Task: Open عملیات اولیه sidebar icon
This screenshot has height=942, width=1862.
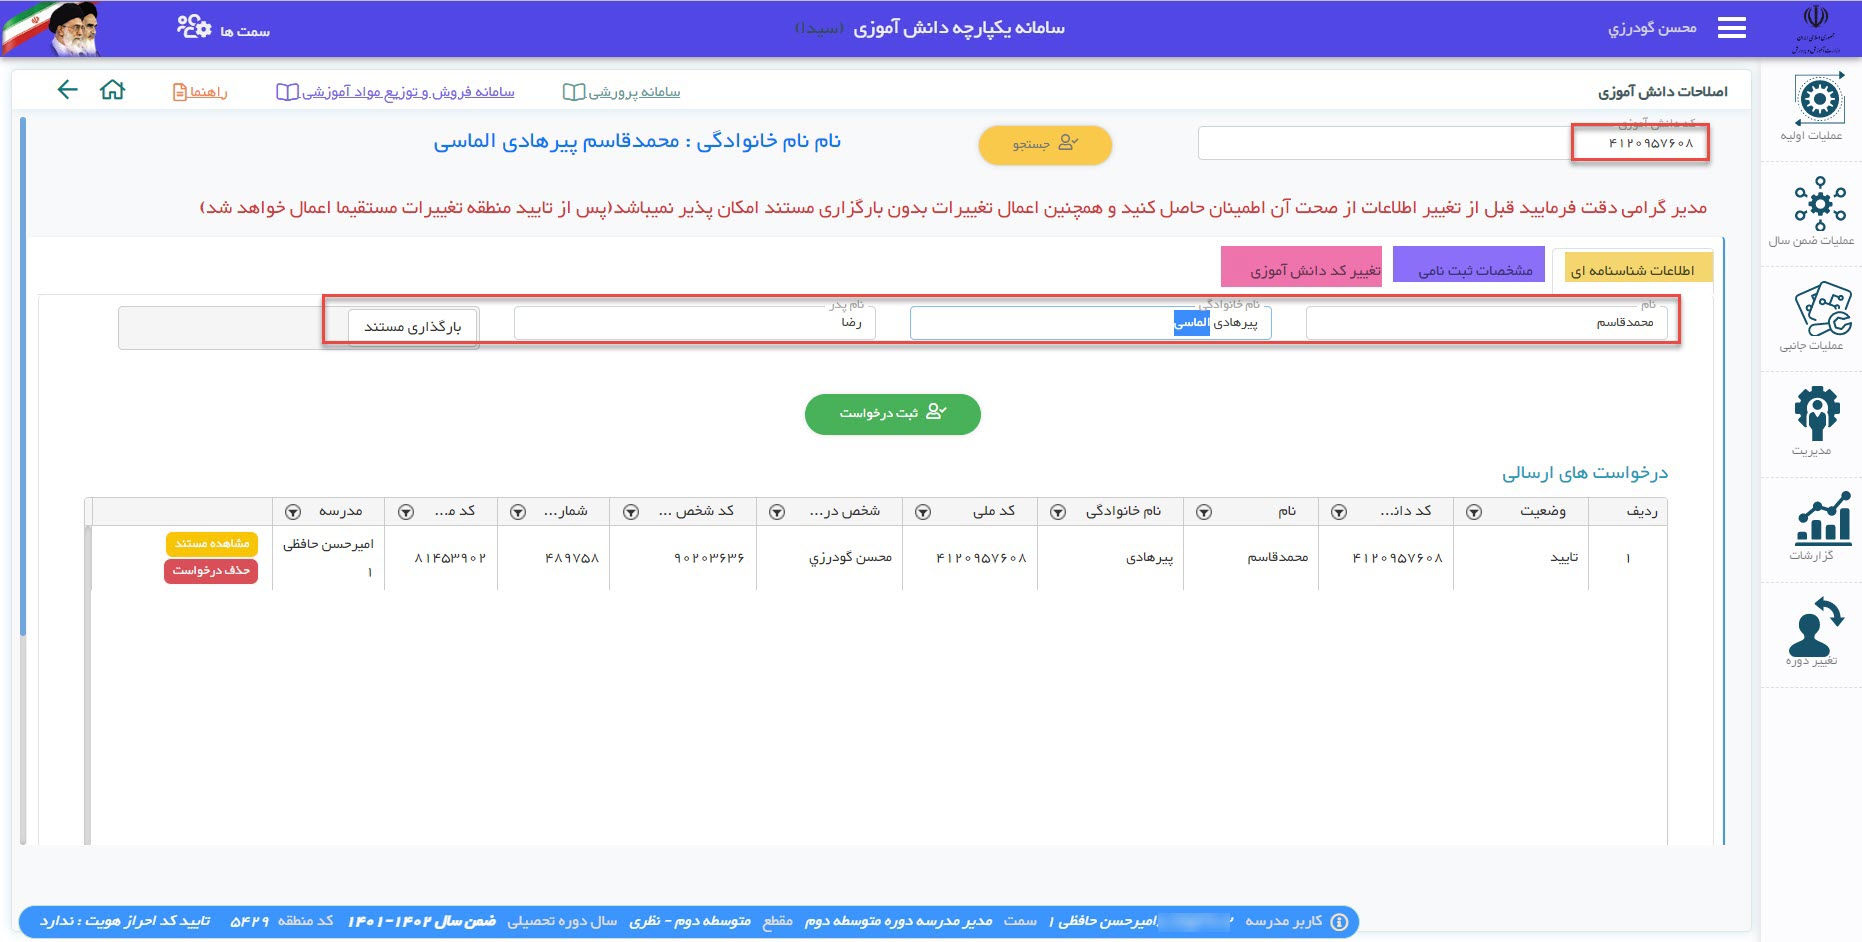Action: click(x=1819, y=101)
